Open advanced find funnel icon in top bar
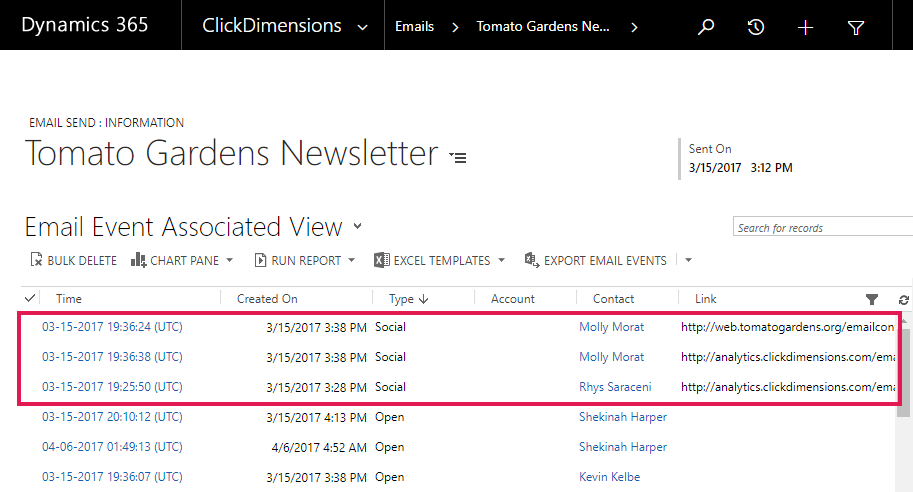This screenshot has height=492, width=913. tap(855, 27)
